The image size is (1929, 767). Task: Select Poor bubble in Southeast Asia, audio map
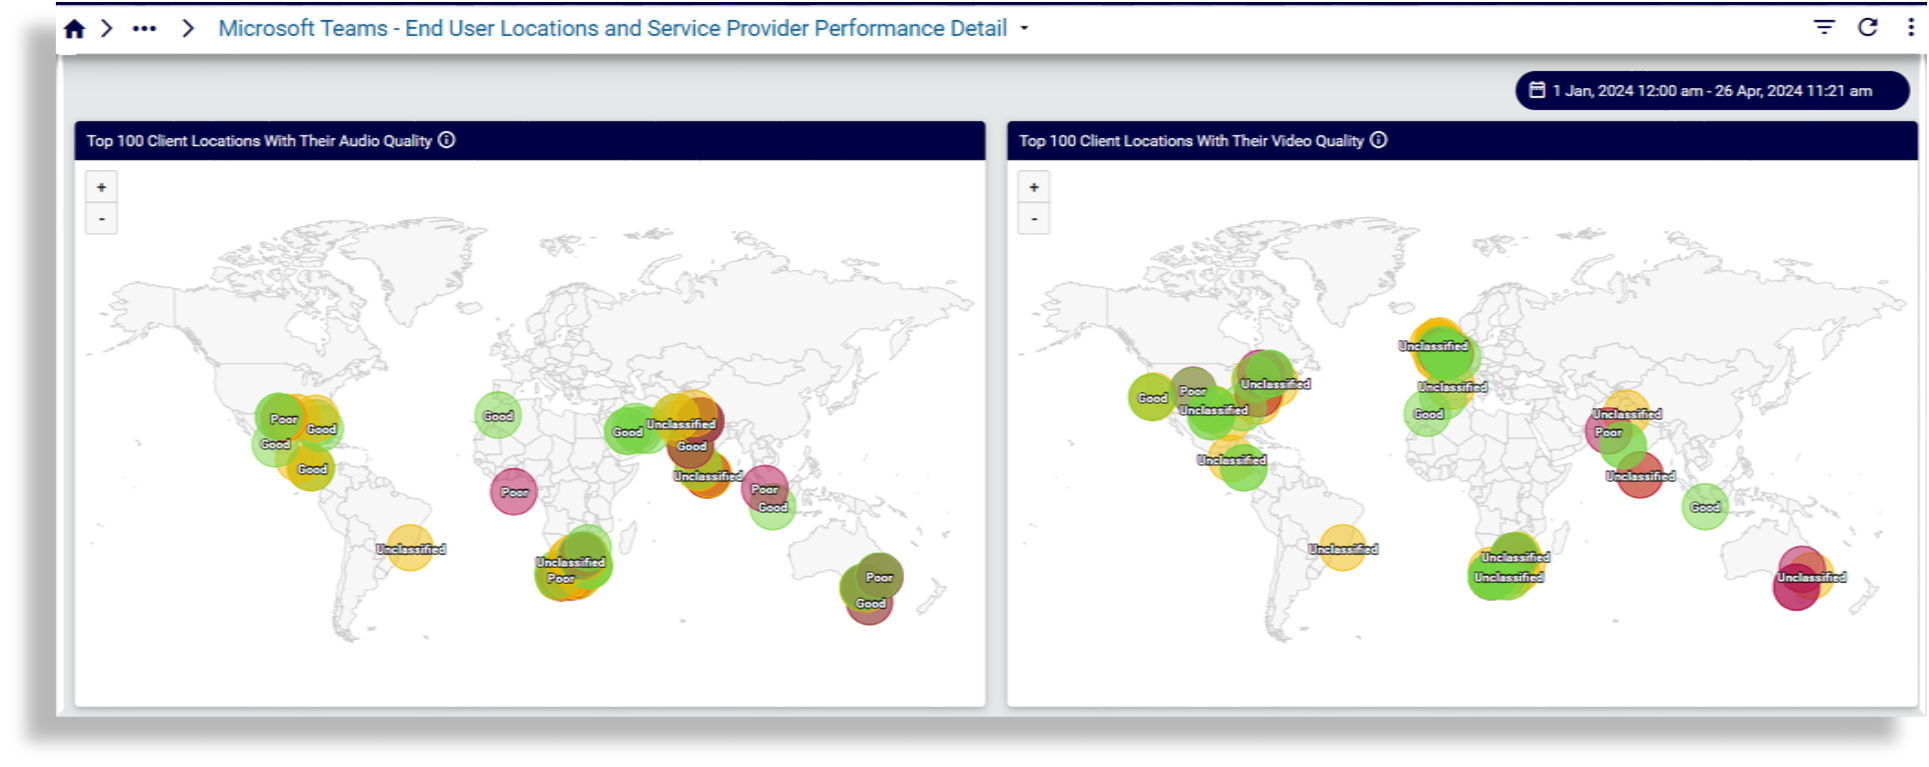[764, 489]
